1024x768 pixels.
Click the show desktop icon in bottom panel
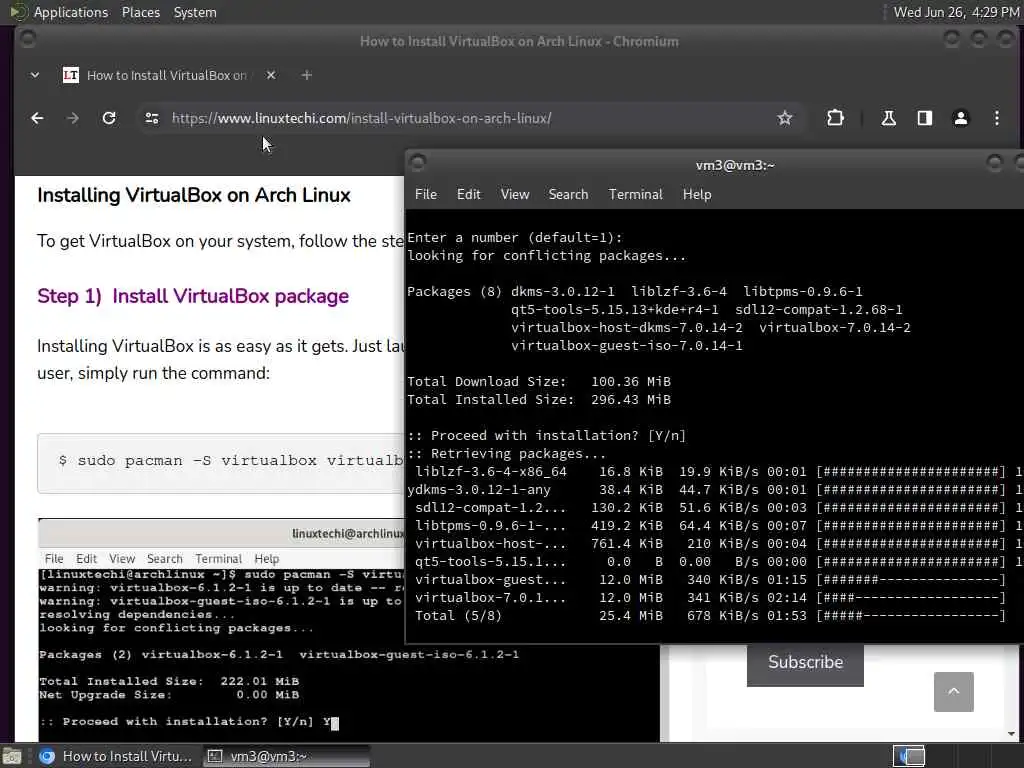point(12,756)
